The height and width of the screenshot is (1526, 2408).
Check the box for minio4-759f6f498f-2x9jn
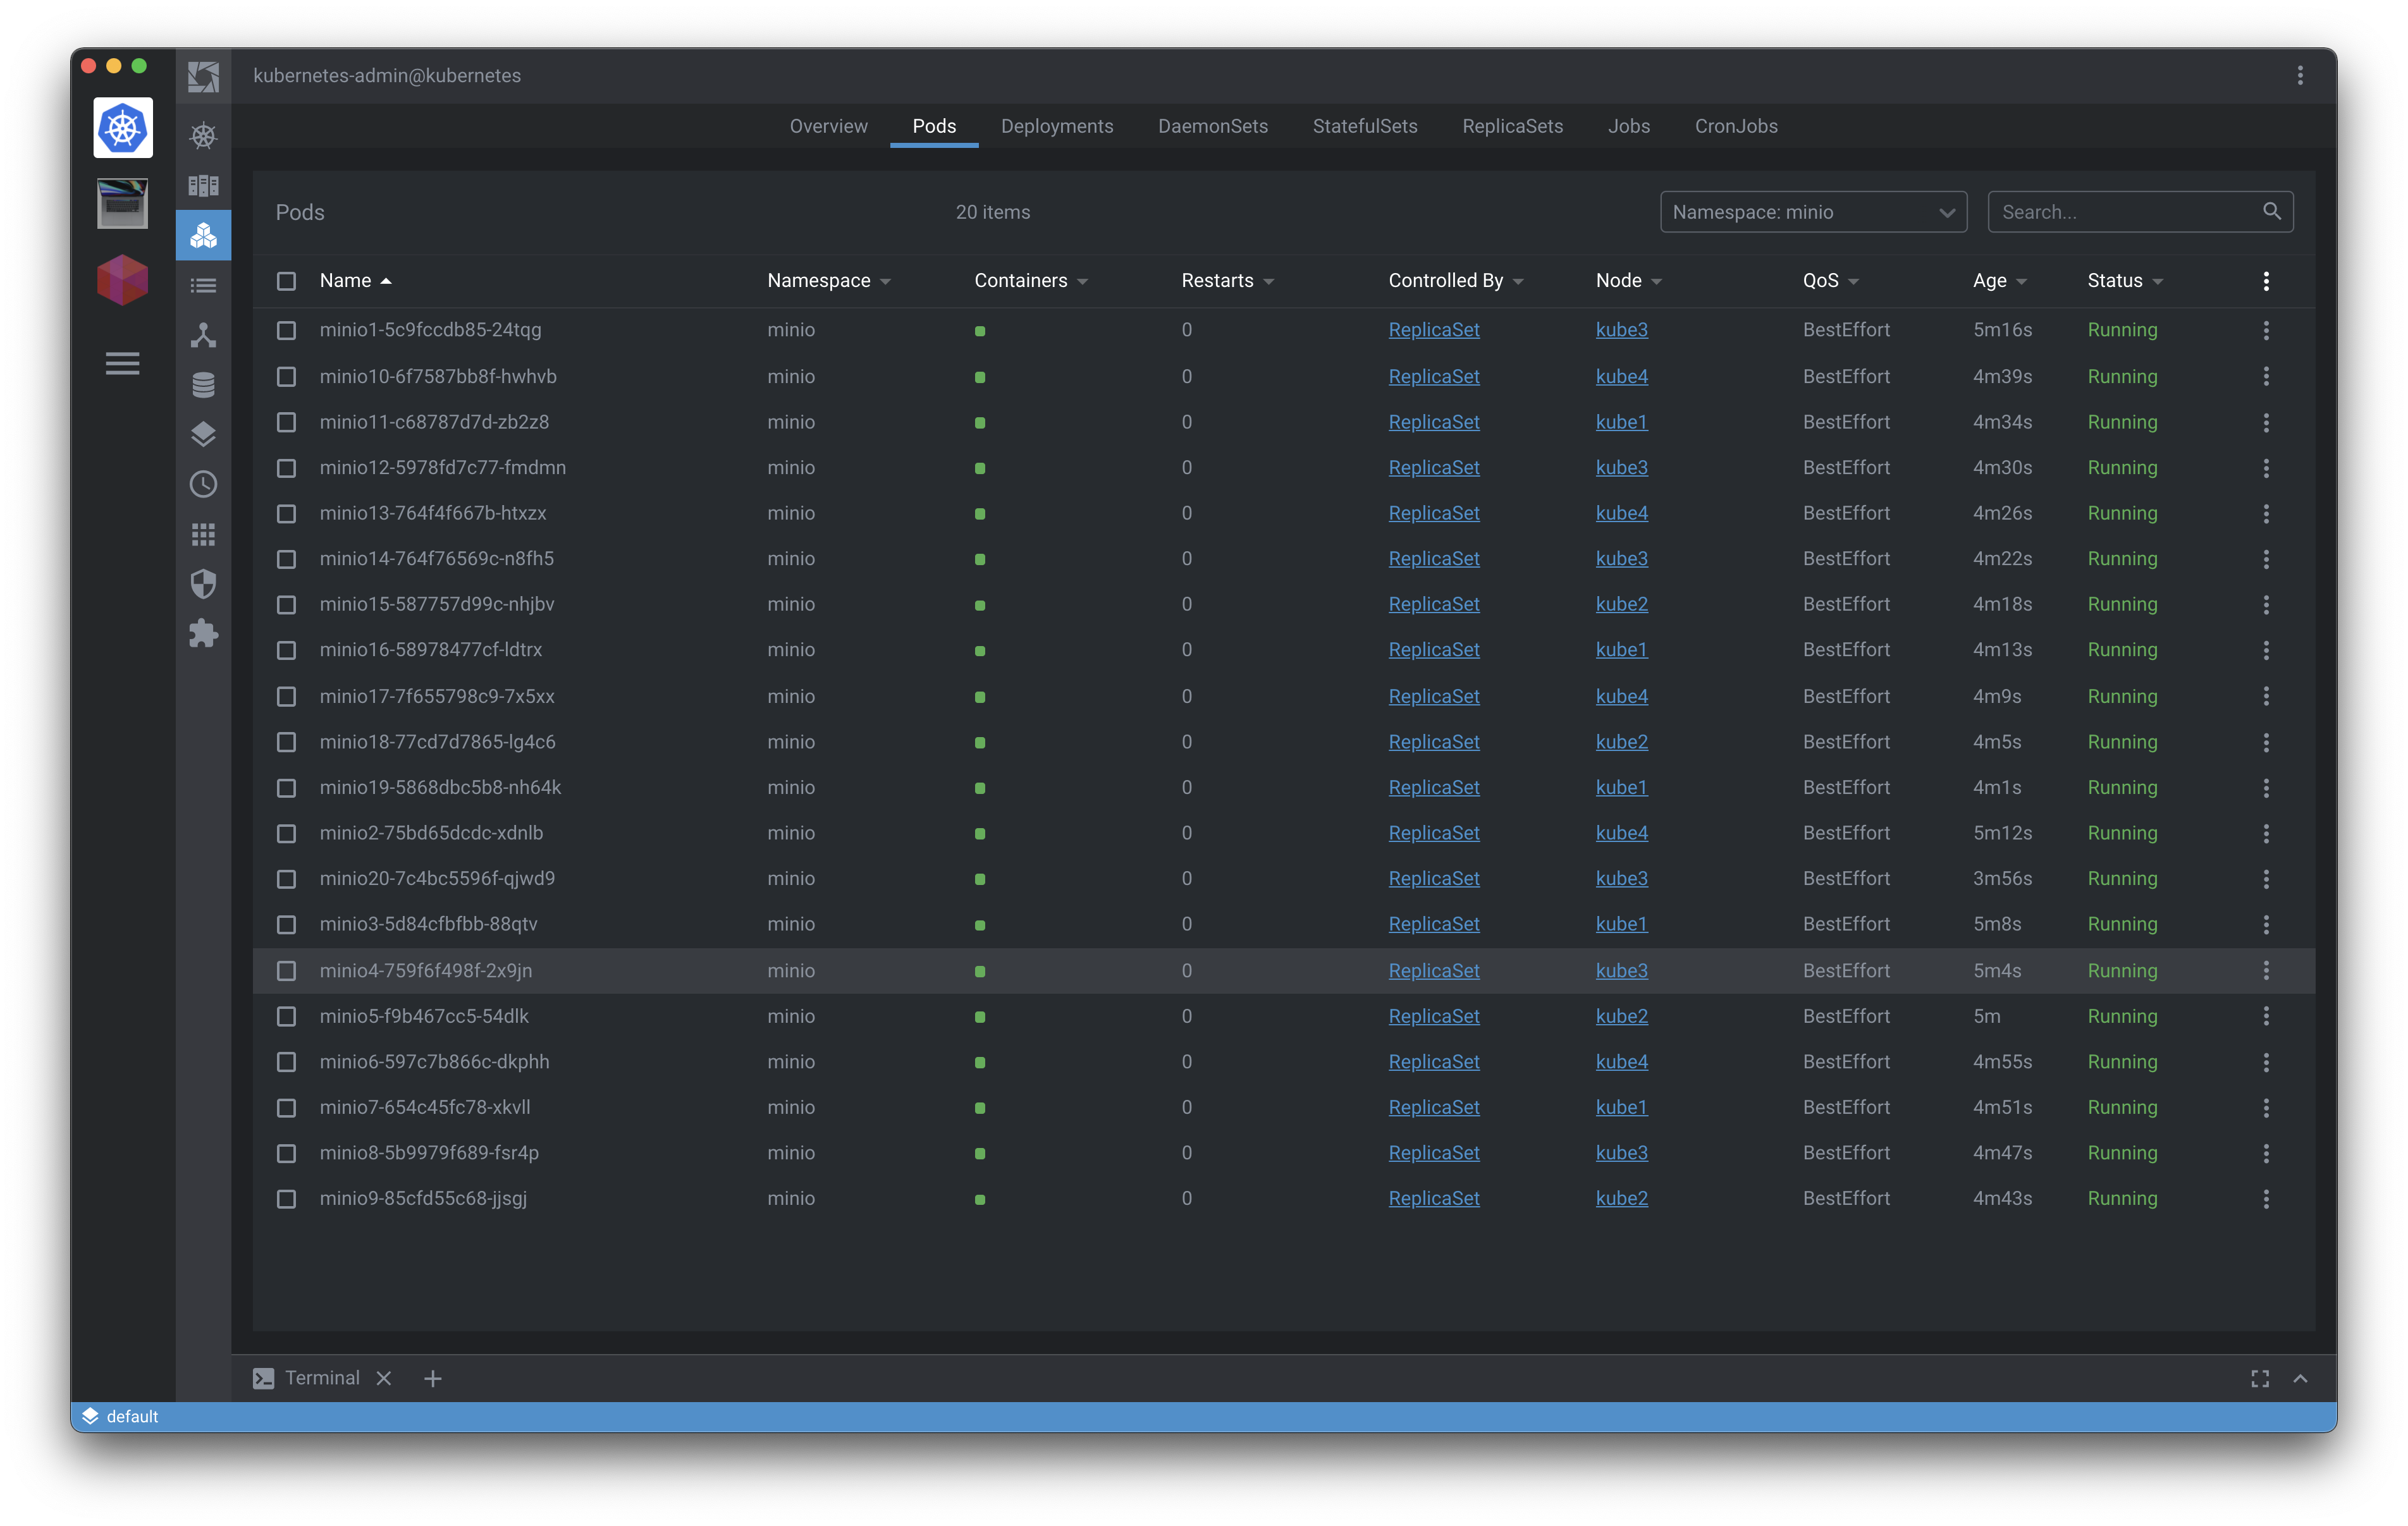coord(286,971)
